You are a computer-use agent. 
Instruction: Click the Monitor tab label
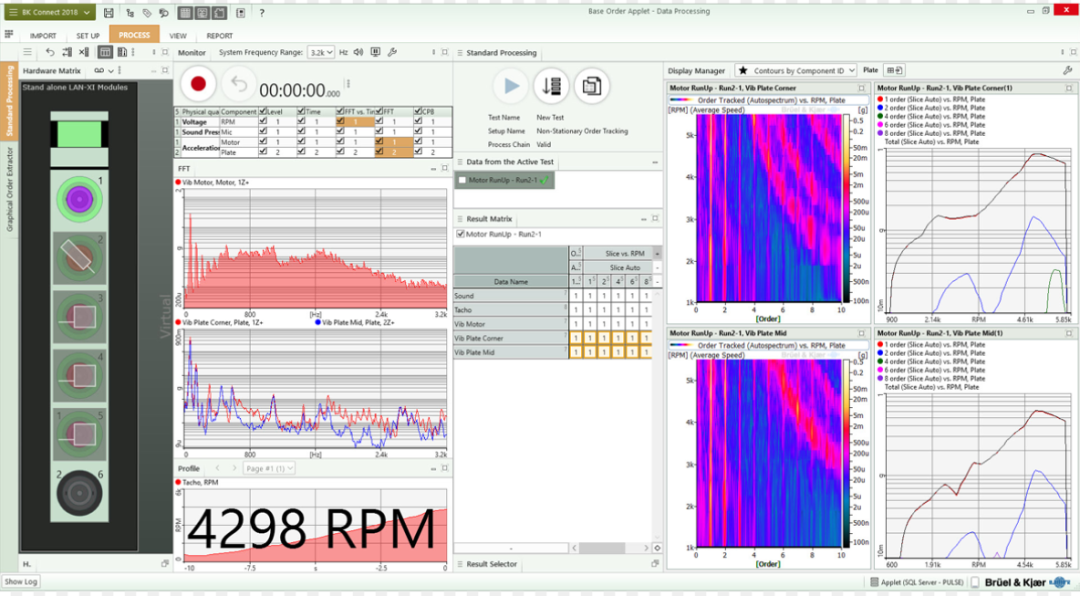coord(191,52)
